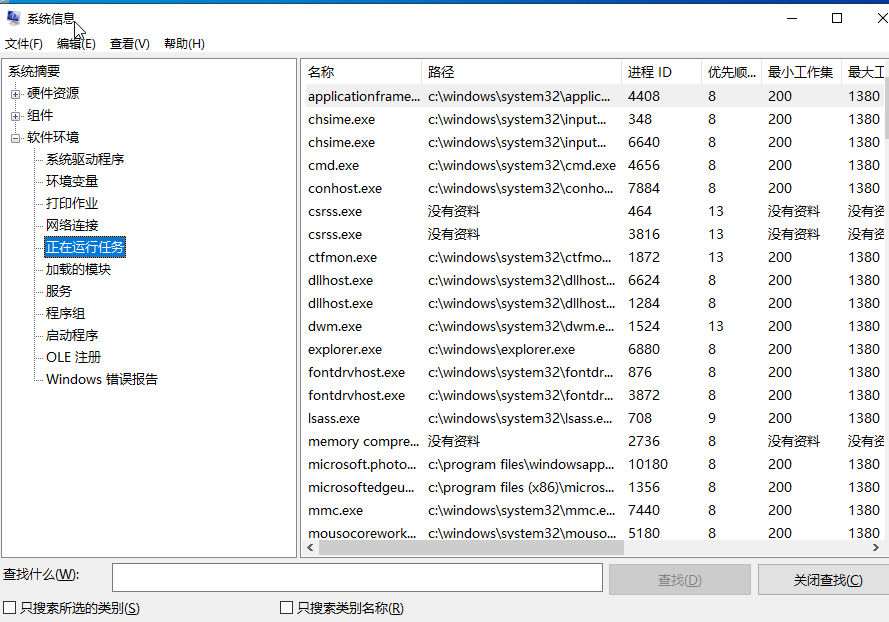
Task: Open the 文件(F) menu
Action: [x=24, y=44]
